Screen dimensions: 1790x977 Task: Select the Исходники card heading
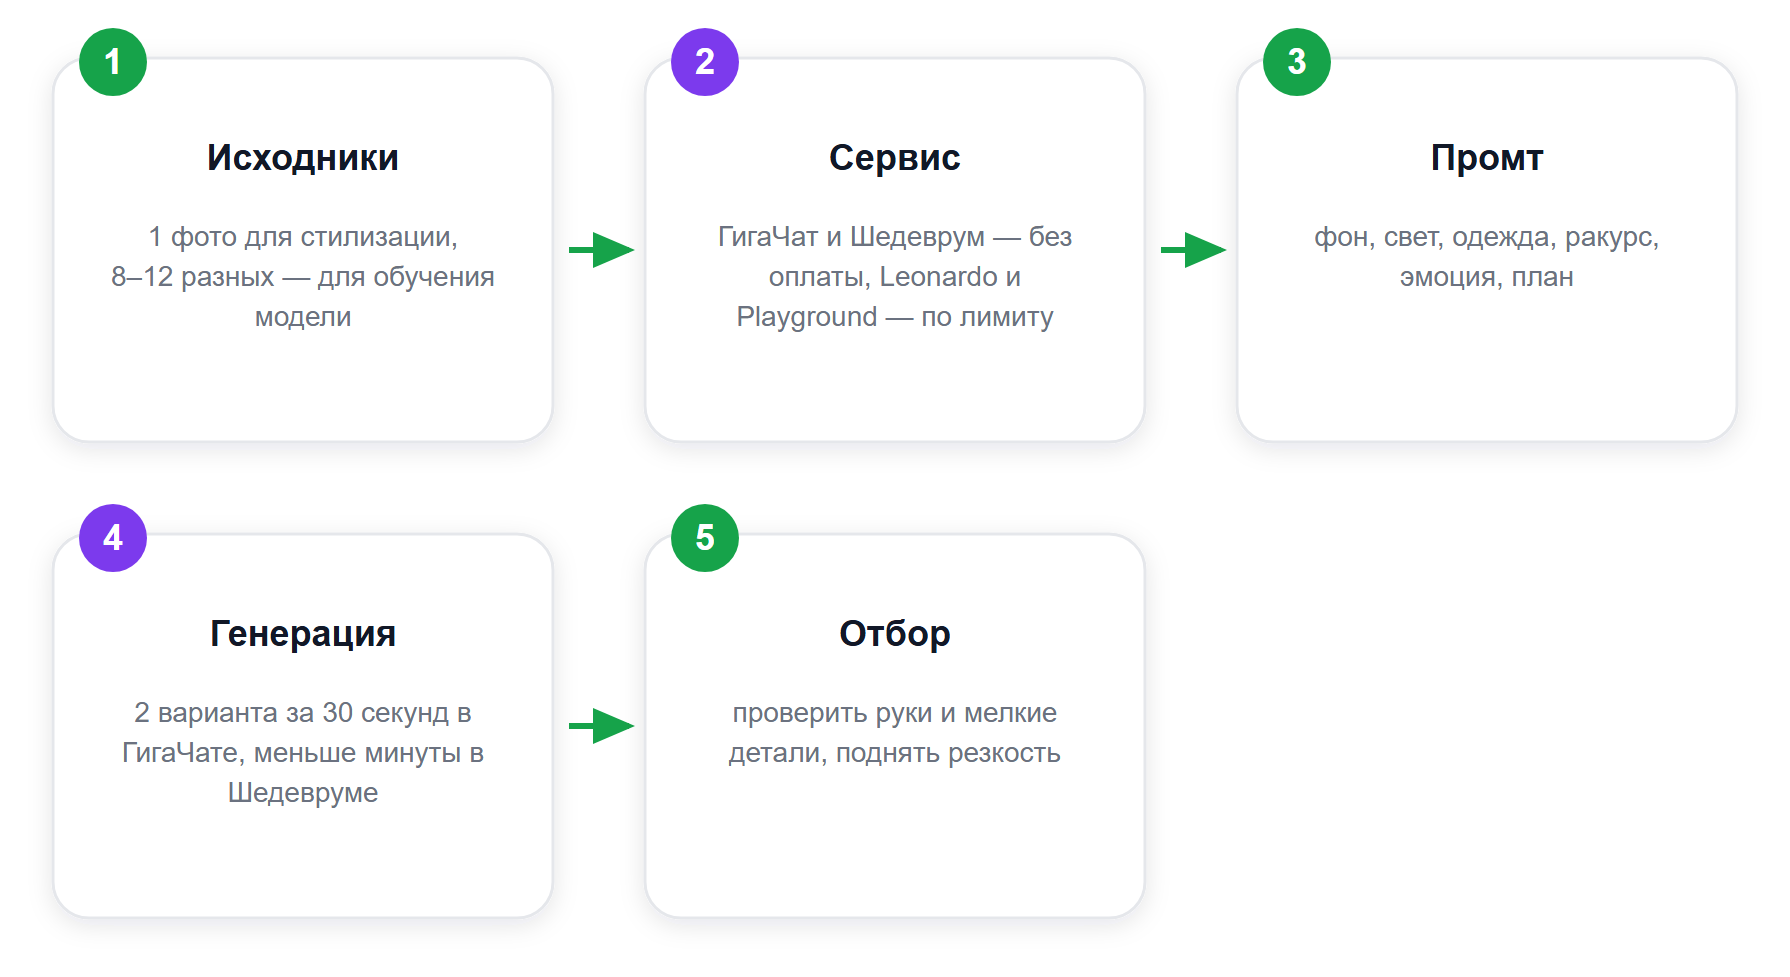[303, 158]
